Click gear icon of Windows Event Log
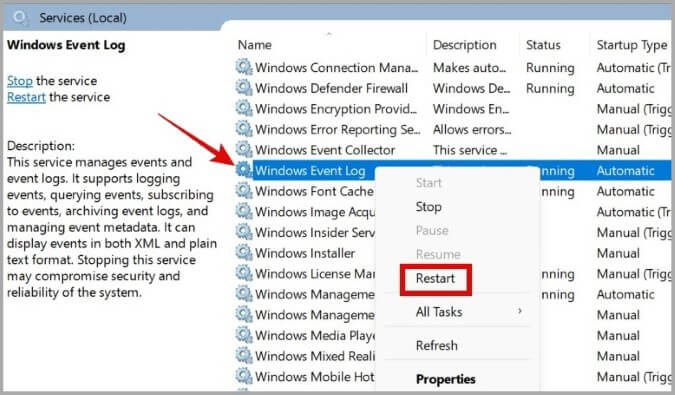 [x=244, y=170]
